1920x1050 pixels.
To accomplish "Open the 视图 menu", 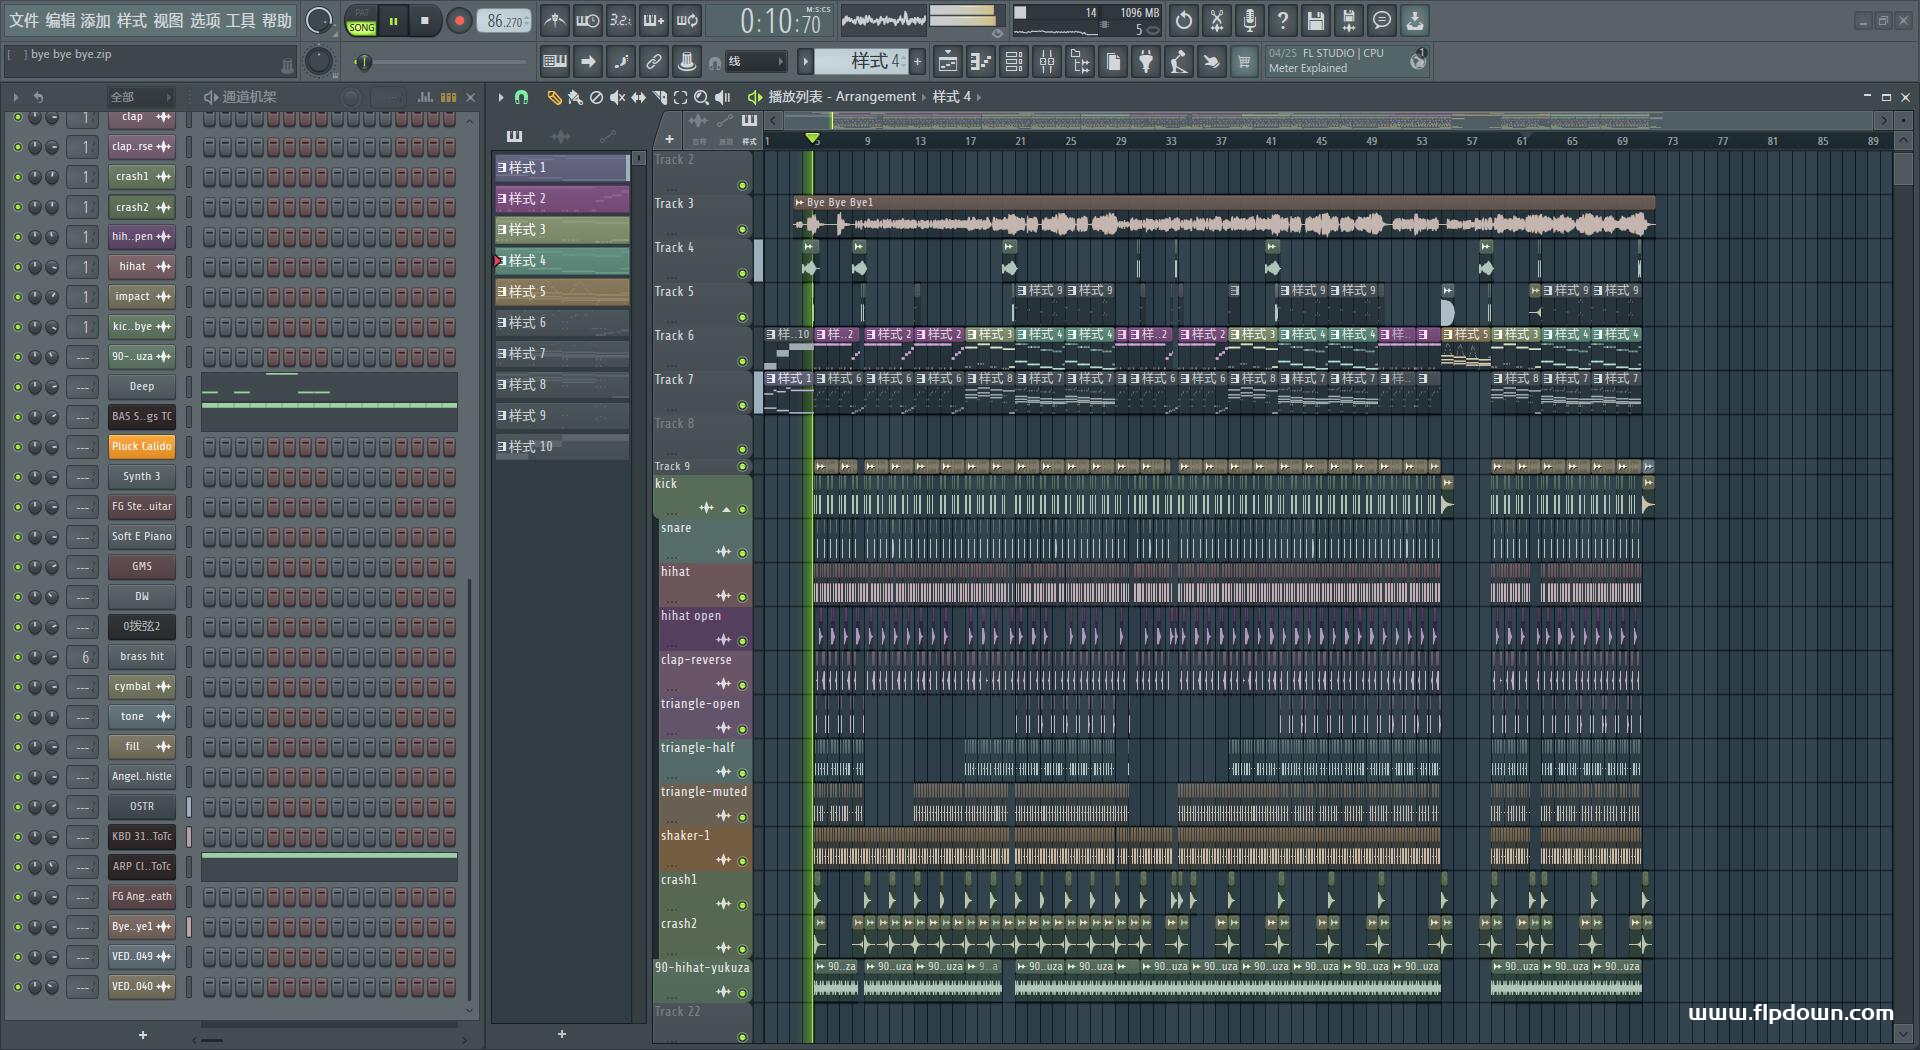I will [168, 20].
